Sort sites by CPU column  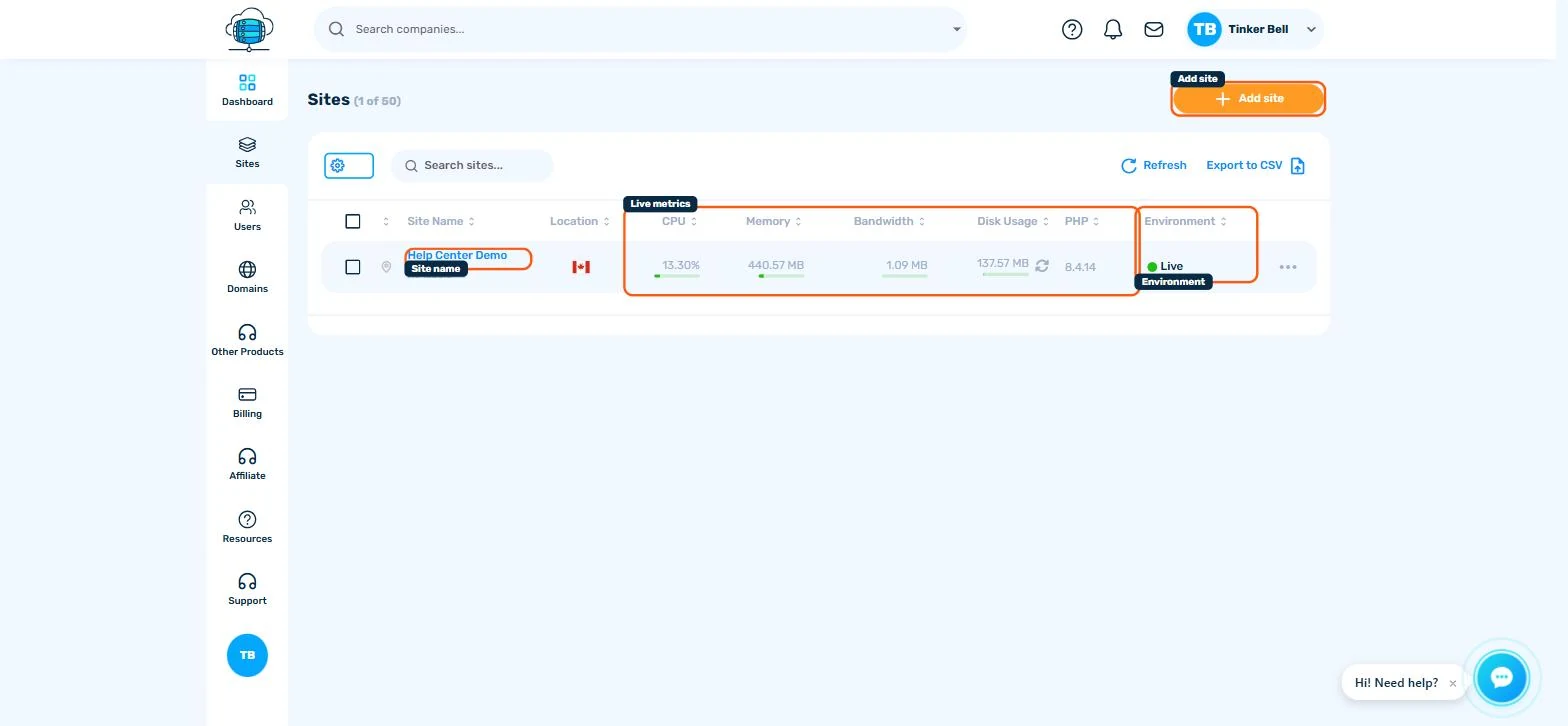tap(680, 221)
